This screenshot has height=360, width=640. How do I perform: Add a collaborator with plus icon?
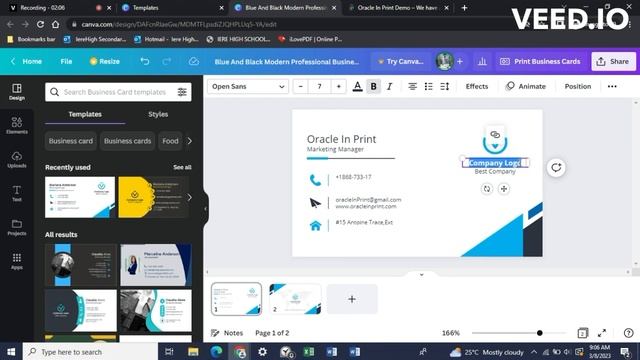click(460, 61)
